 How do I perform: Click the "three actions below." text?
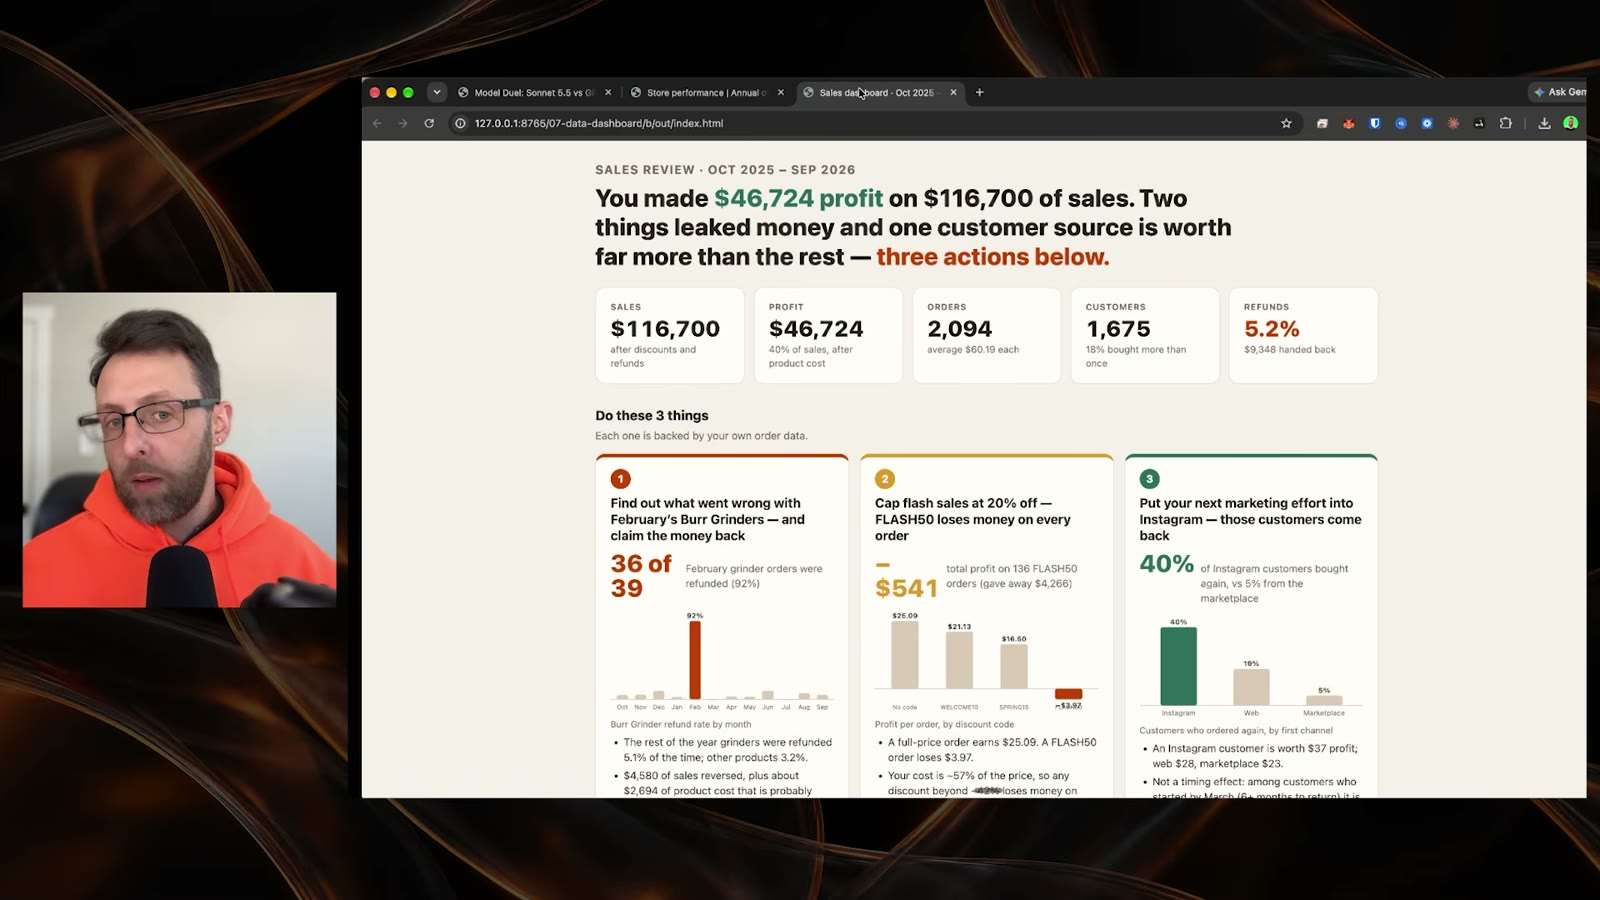click(992, 257)
